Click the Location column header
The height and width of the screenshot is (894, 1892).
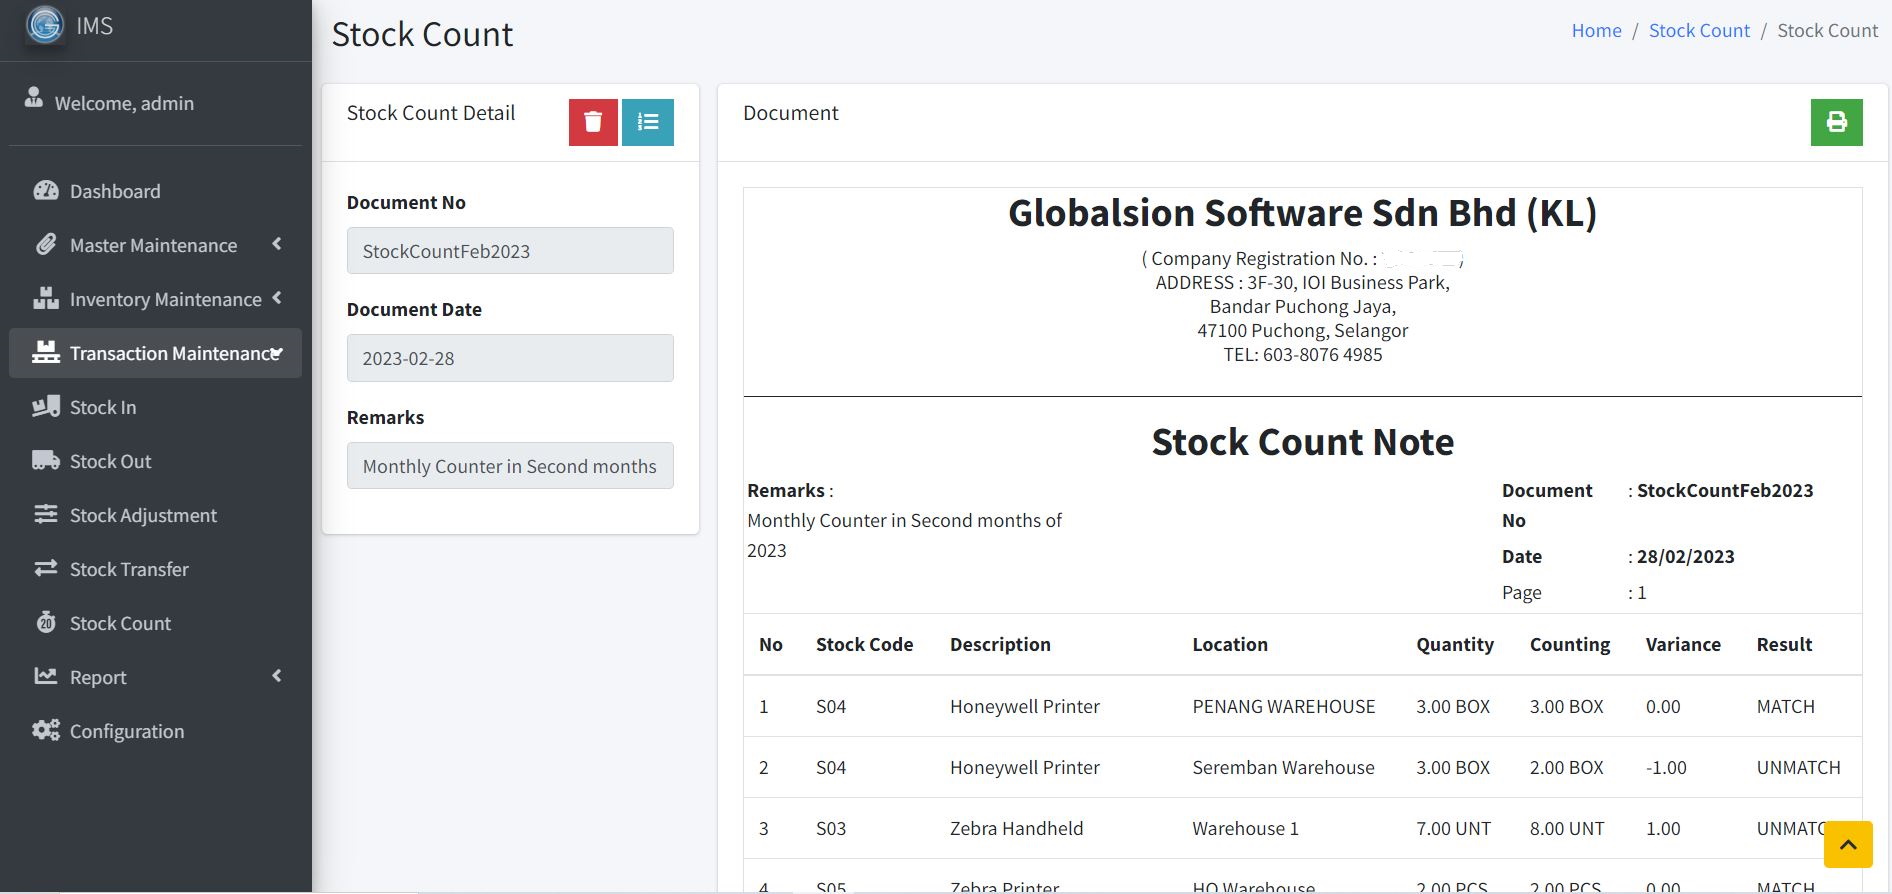pyautogui.click(x=1230, y=644)
